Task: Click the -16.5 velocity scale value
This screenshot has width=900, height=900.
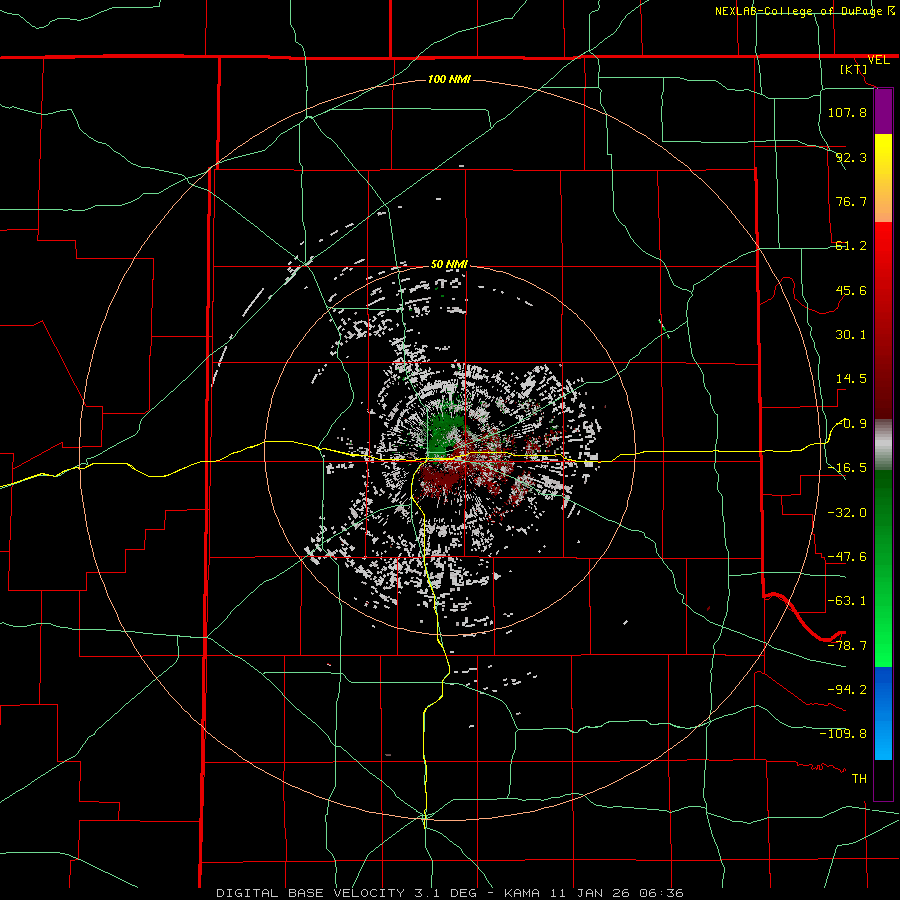Action: [x=847, y=468]
